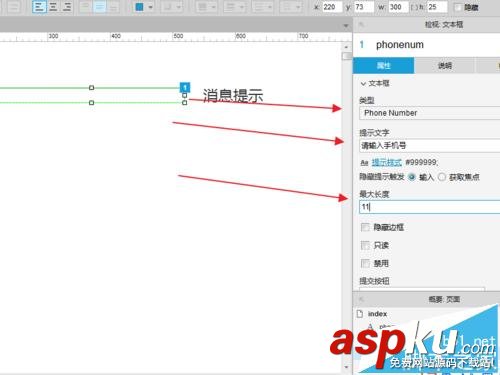The width and height of the screenshot is (500, 375).
Task: Select the 消息提示 label on canvas
Action: [x=233, y=96]
